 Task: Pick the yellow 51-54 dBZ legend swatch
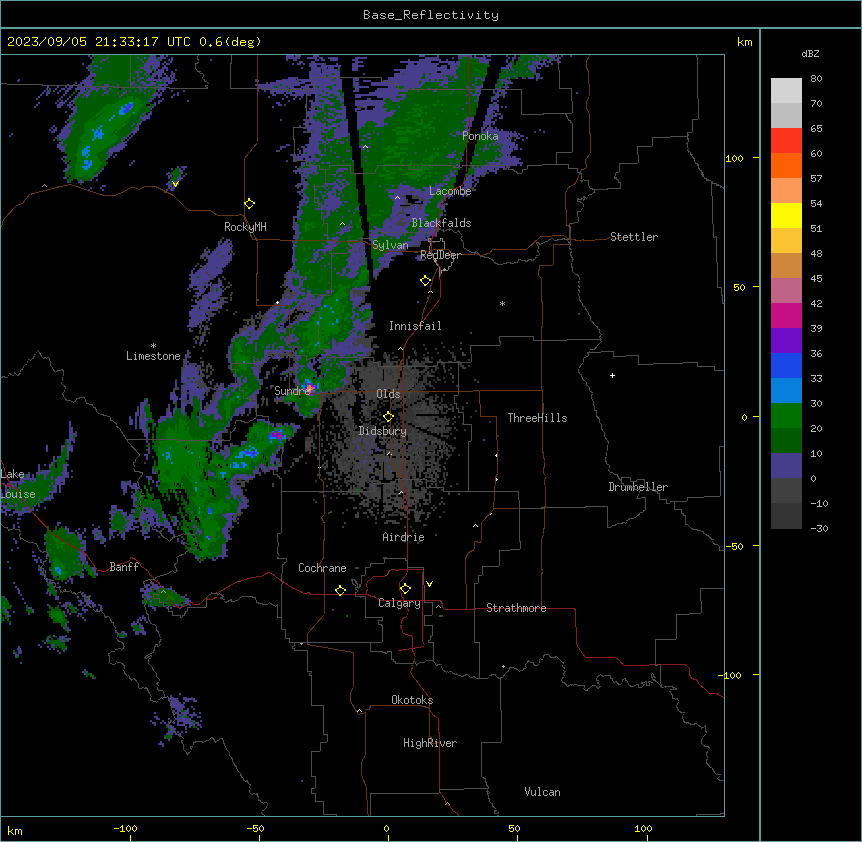tap(786, 215)
